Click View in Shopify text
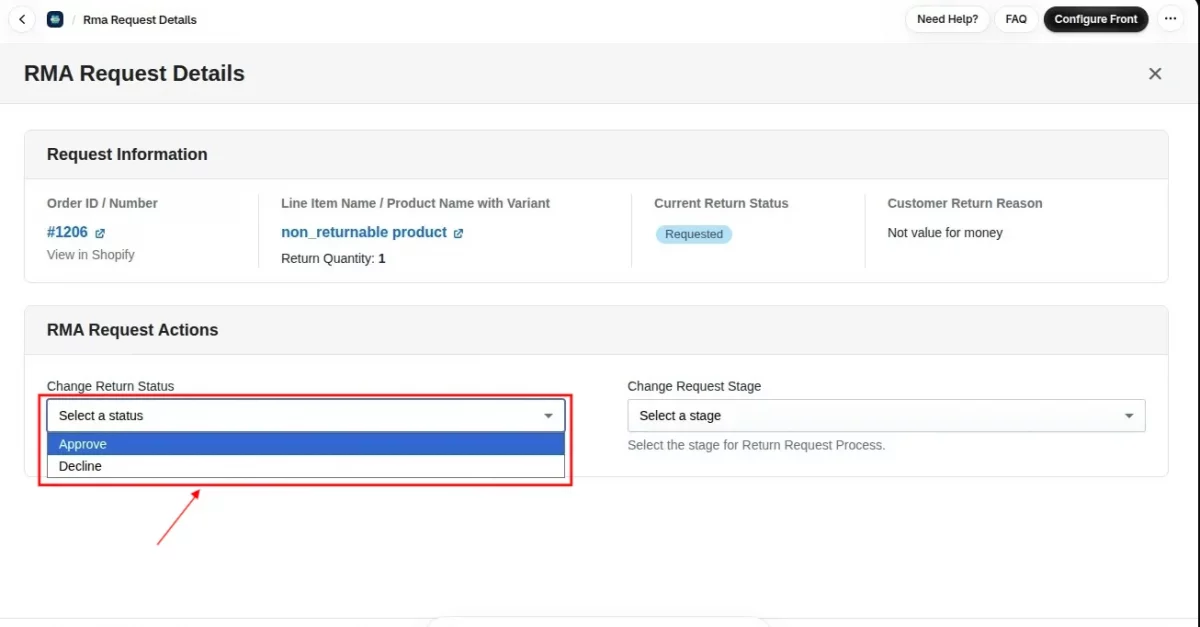 coord(91,255)
